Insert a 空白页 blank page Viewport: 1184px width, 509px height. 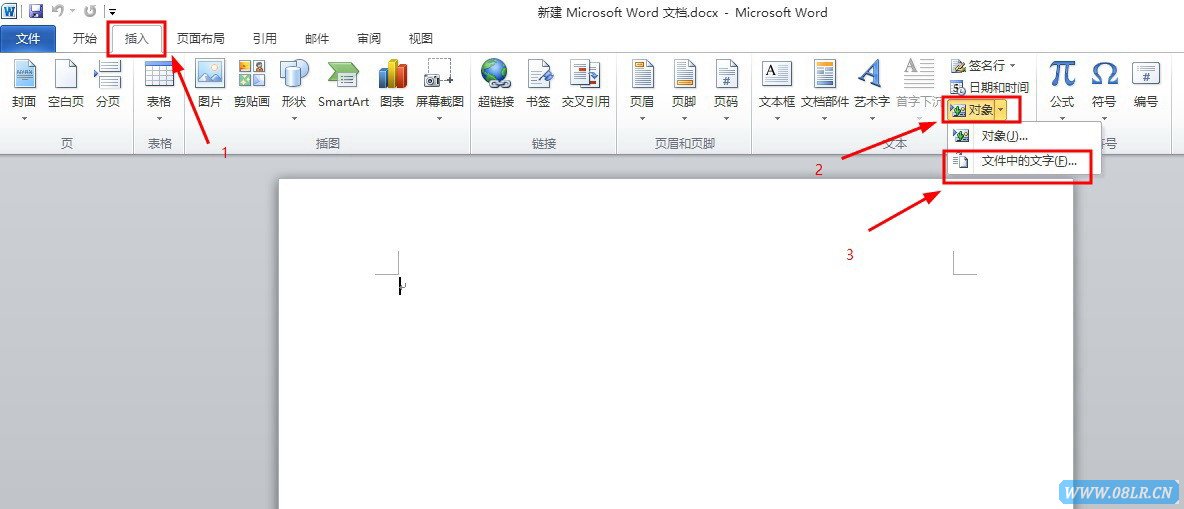(66, 83)
